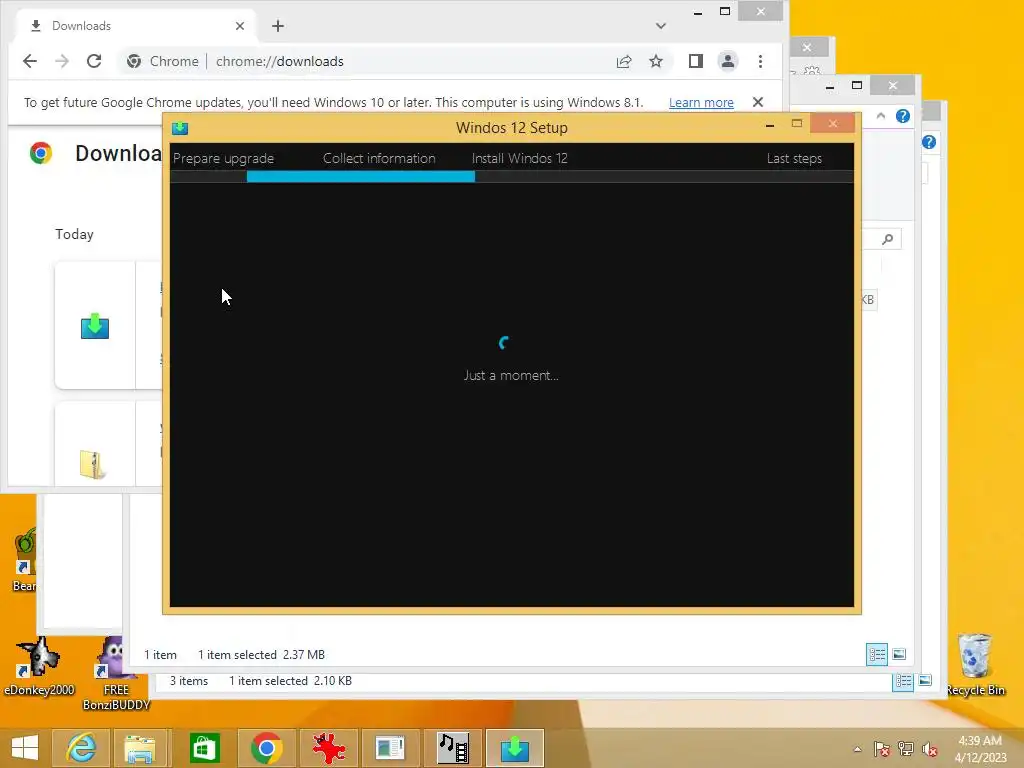Viewport: 1024px width, 768px height.
Task: Launch Internet Explorer from taskbar
Action: 81,748
